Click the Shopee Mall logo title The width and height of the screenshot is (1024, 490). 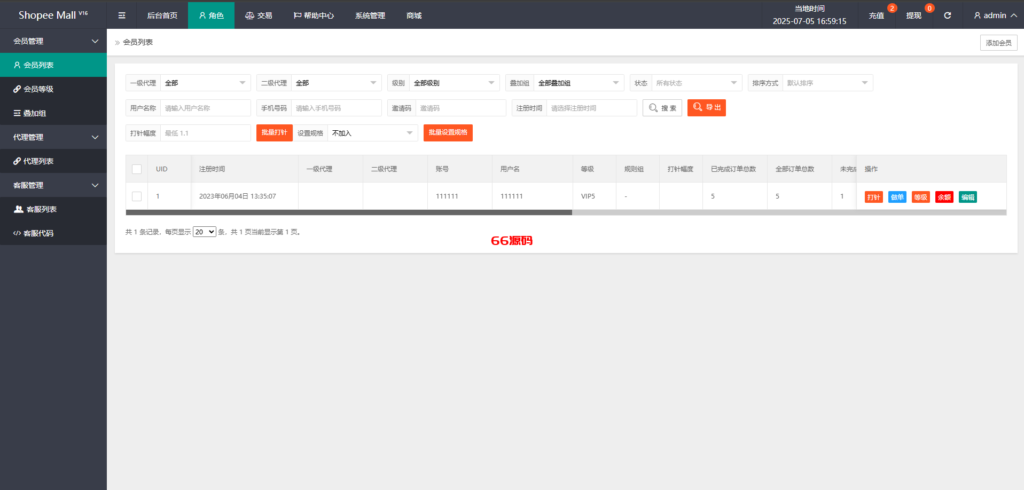[x=53, y=14]
